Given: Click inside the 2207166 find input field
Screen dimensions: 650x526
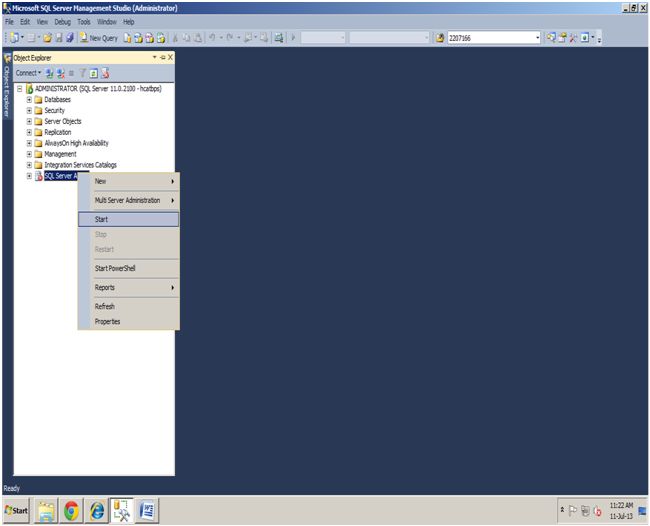Looking at the screenshot, I should pos(491,38).
